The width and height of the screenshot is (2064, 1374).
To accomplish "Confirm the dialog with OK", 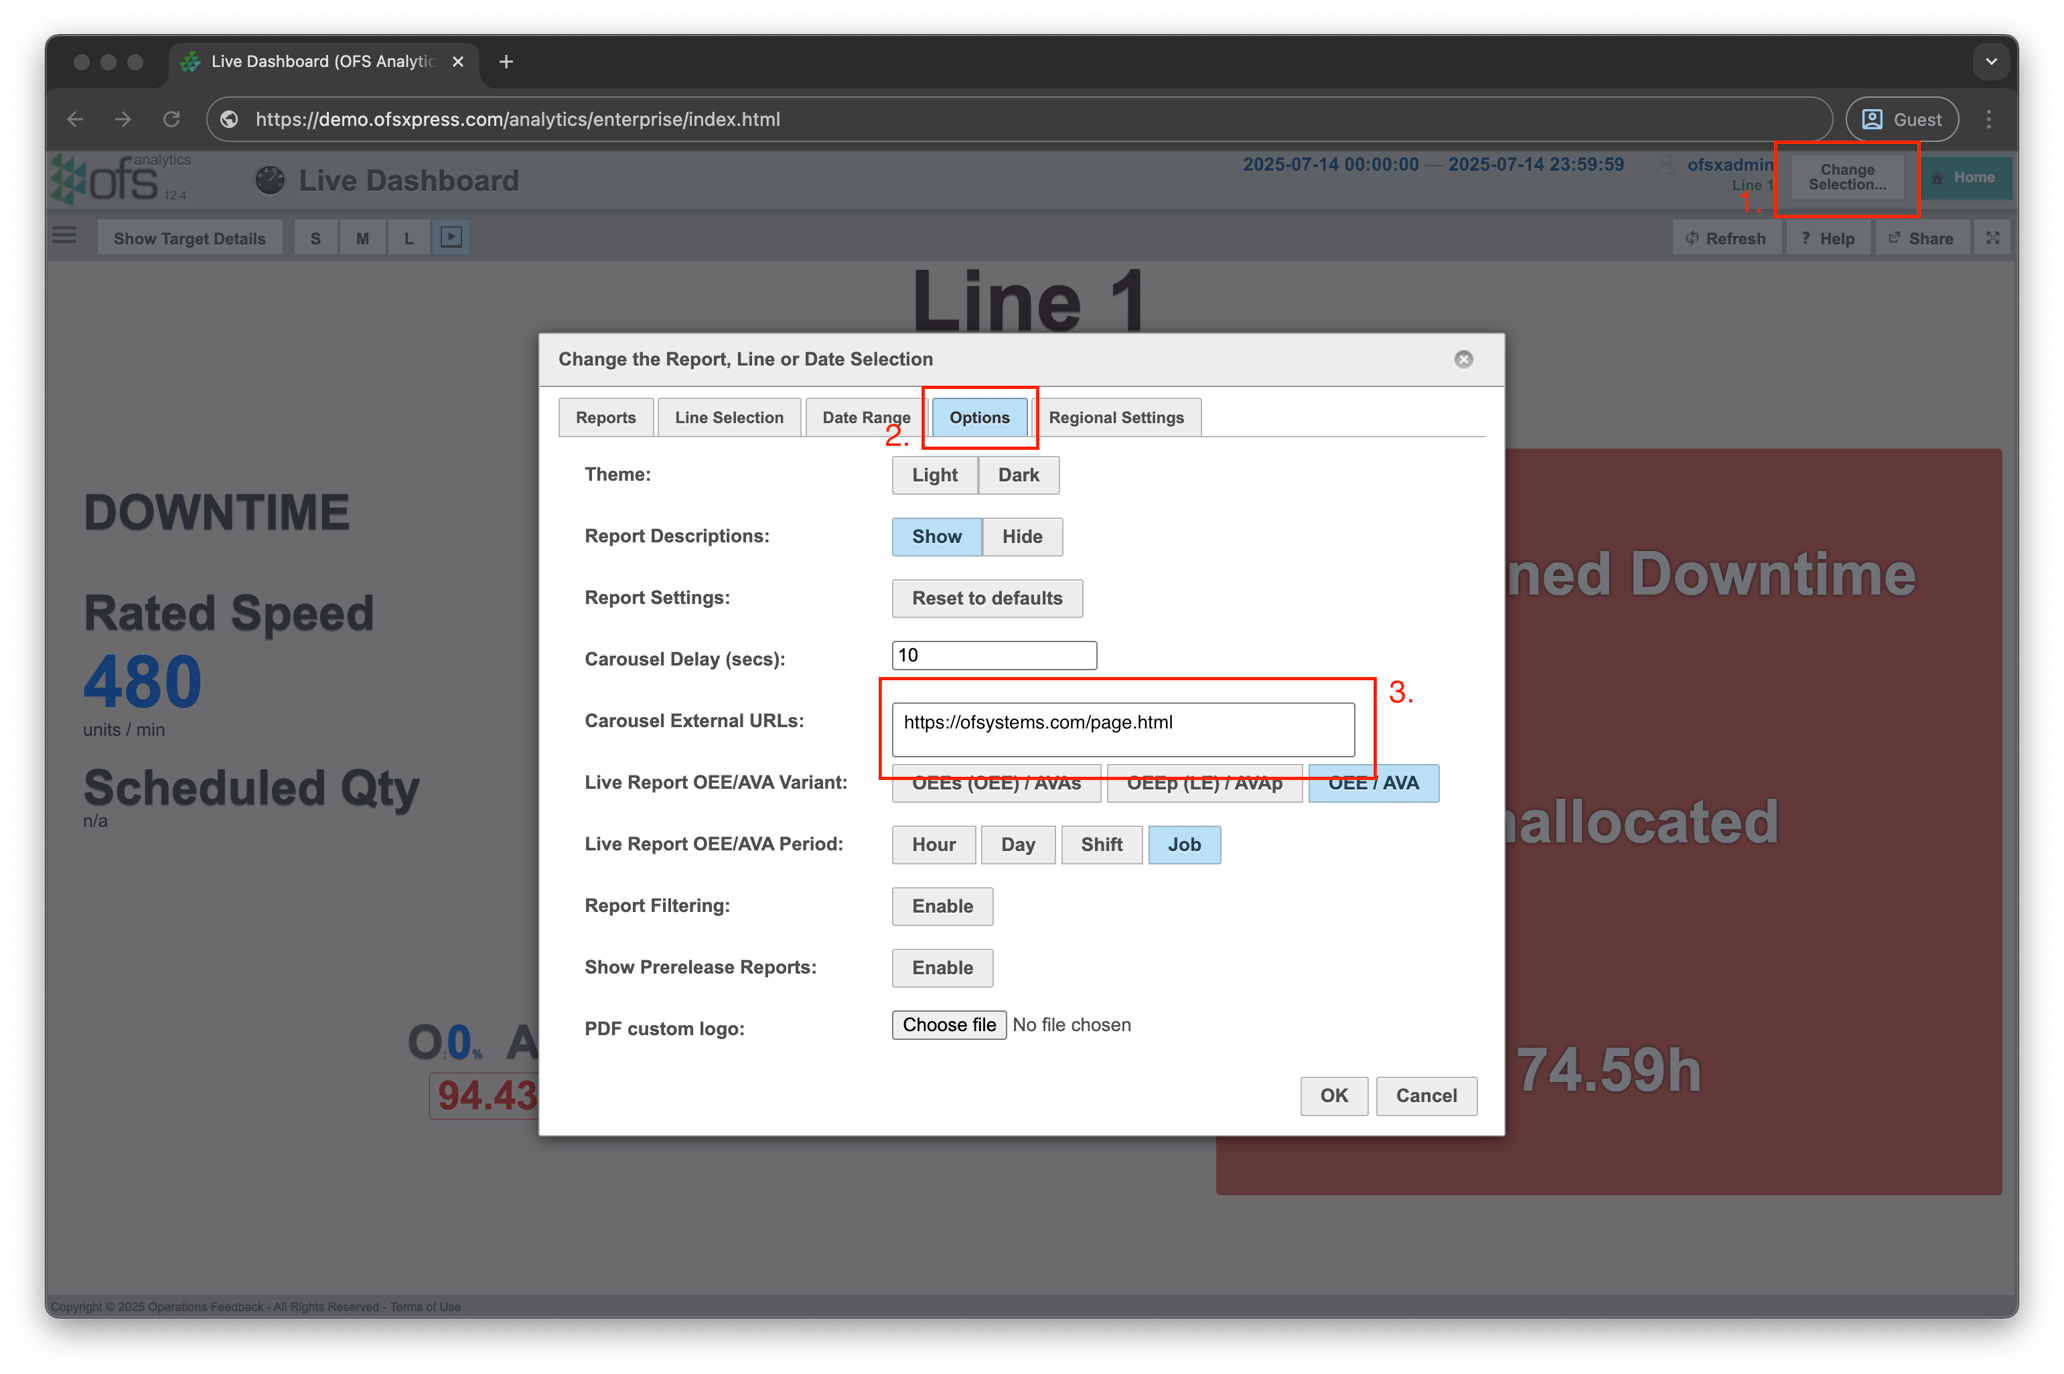I will pos(1333,1096).
